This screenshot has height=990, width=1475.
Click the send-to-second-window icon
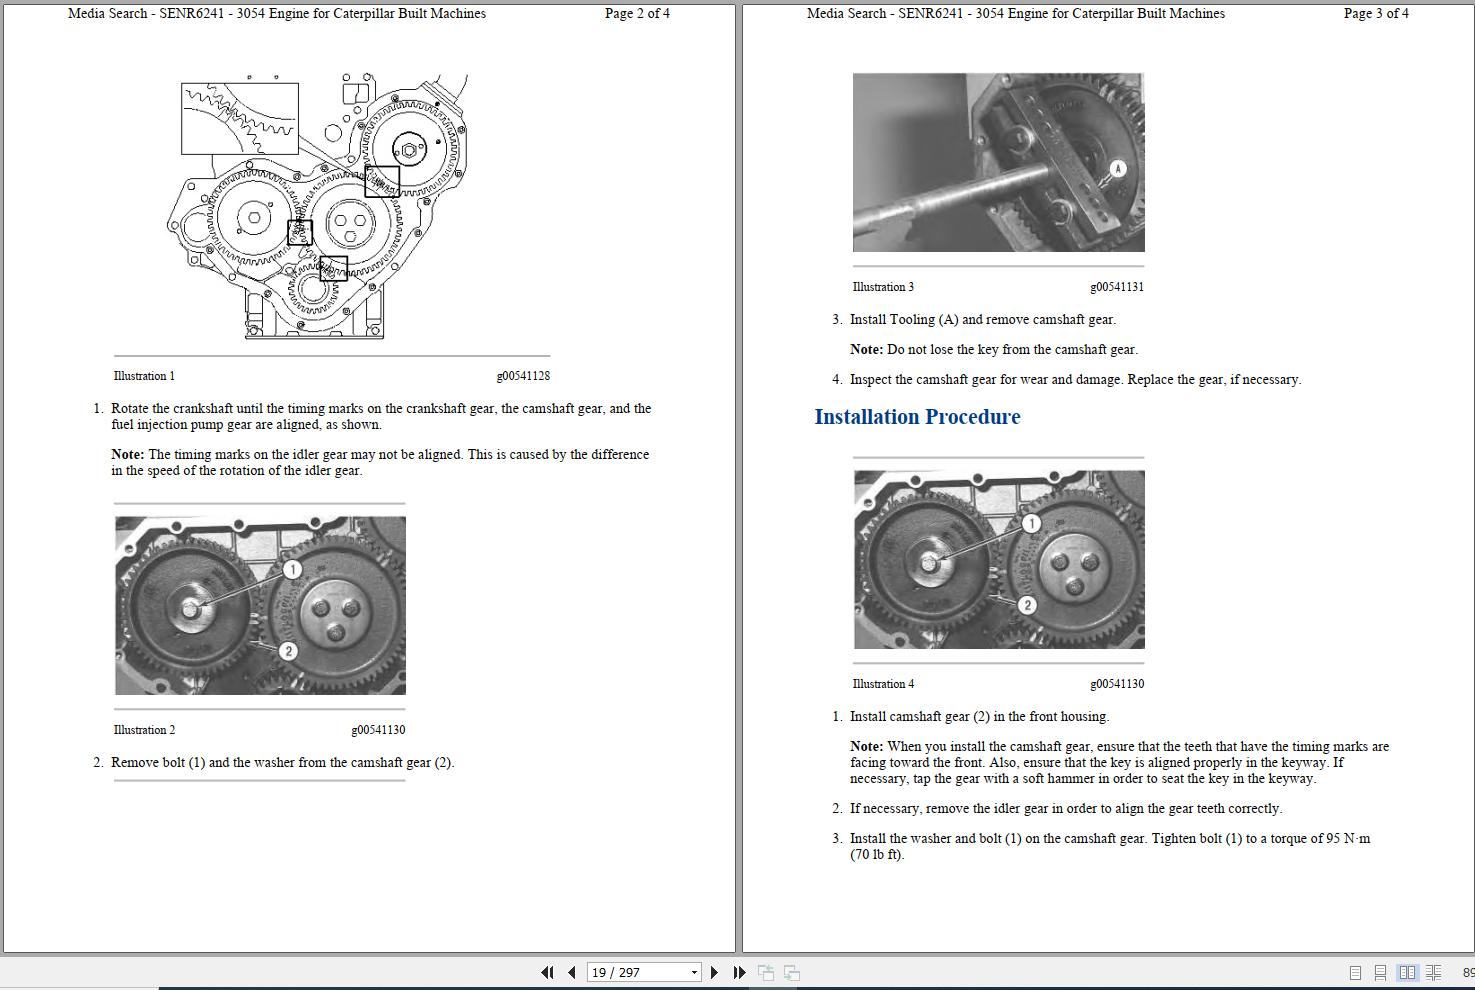coord(792,972)
